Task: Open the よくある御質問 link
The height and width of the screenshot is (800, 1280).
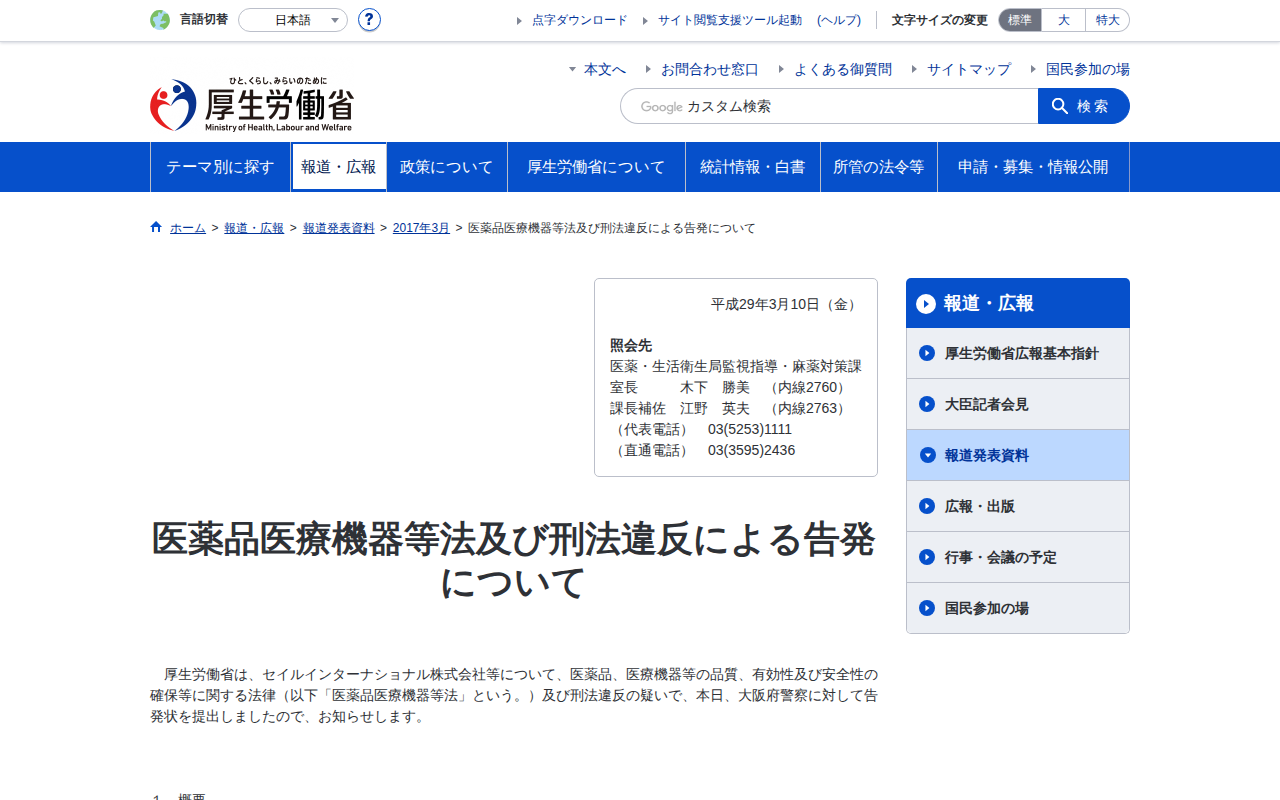Action: click(843, 69)
